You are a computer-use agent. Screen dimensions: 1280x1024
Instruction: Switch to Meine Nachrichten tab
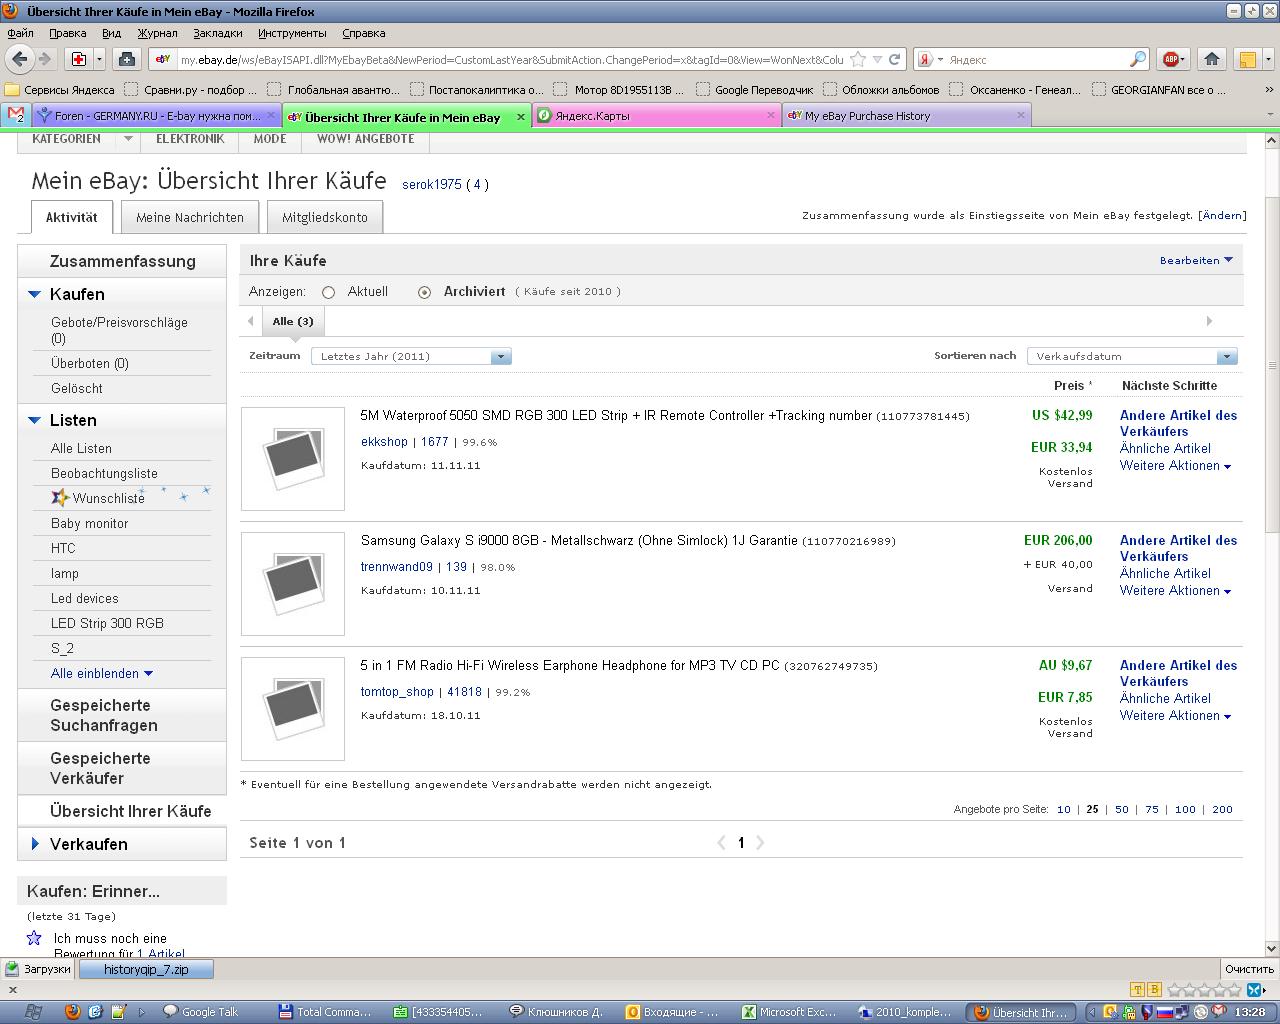[190, 217]
